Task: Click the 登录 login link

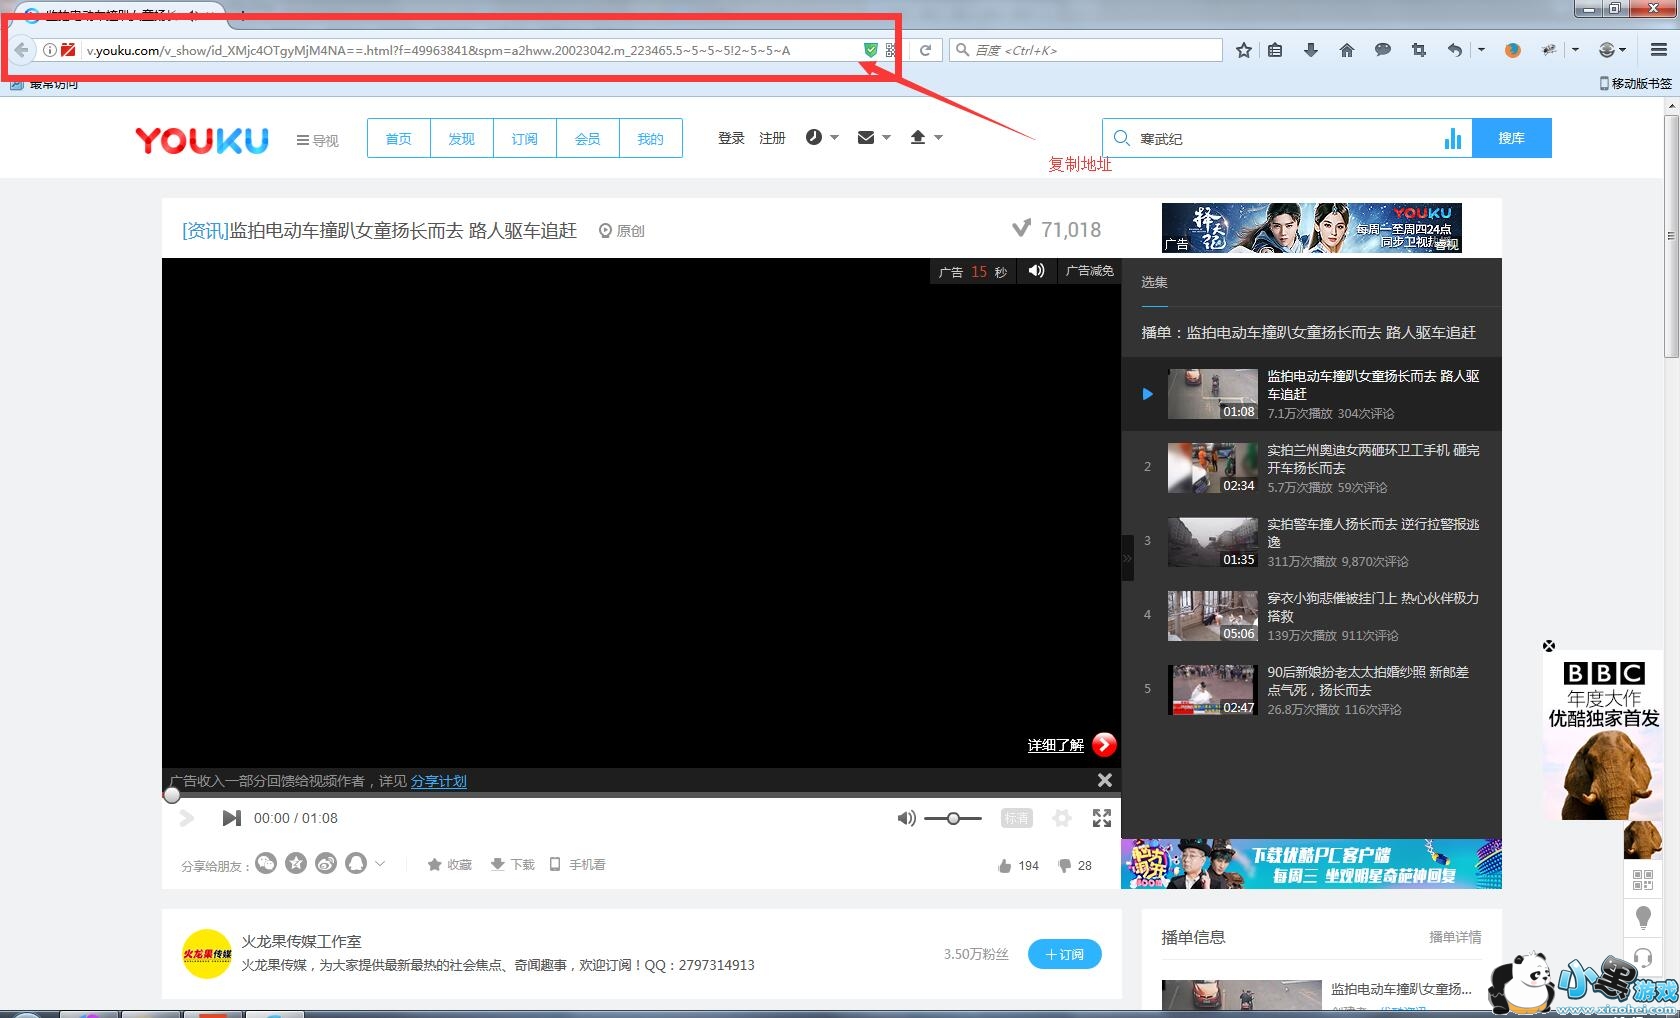Action: point(731,138)
